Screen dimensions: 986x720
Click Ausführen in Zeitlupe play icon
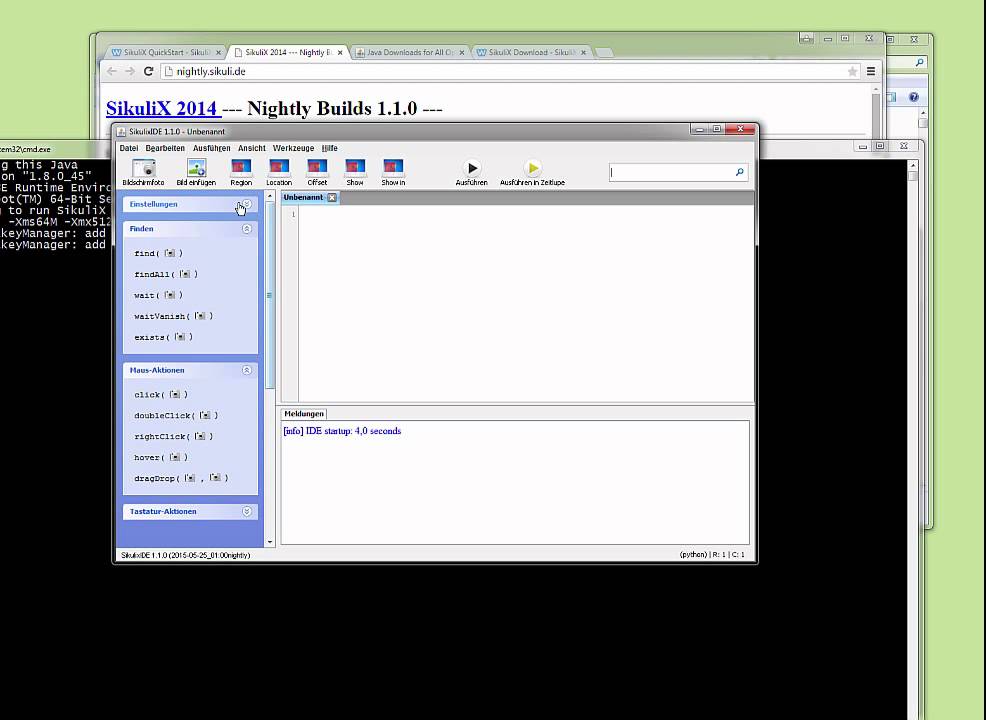pos(533,168)
